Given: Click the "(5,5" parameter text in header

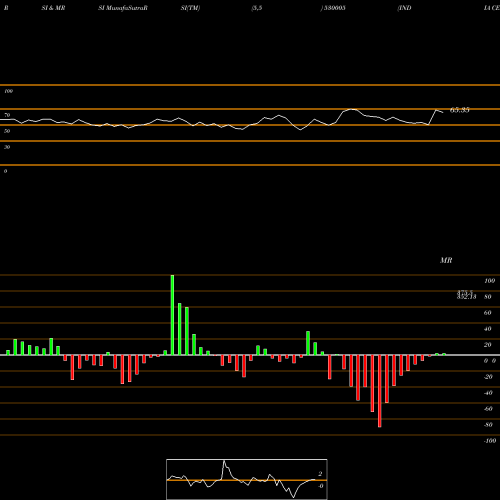Looking at the screenshot, I should (257, 8).
